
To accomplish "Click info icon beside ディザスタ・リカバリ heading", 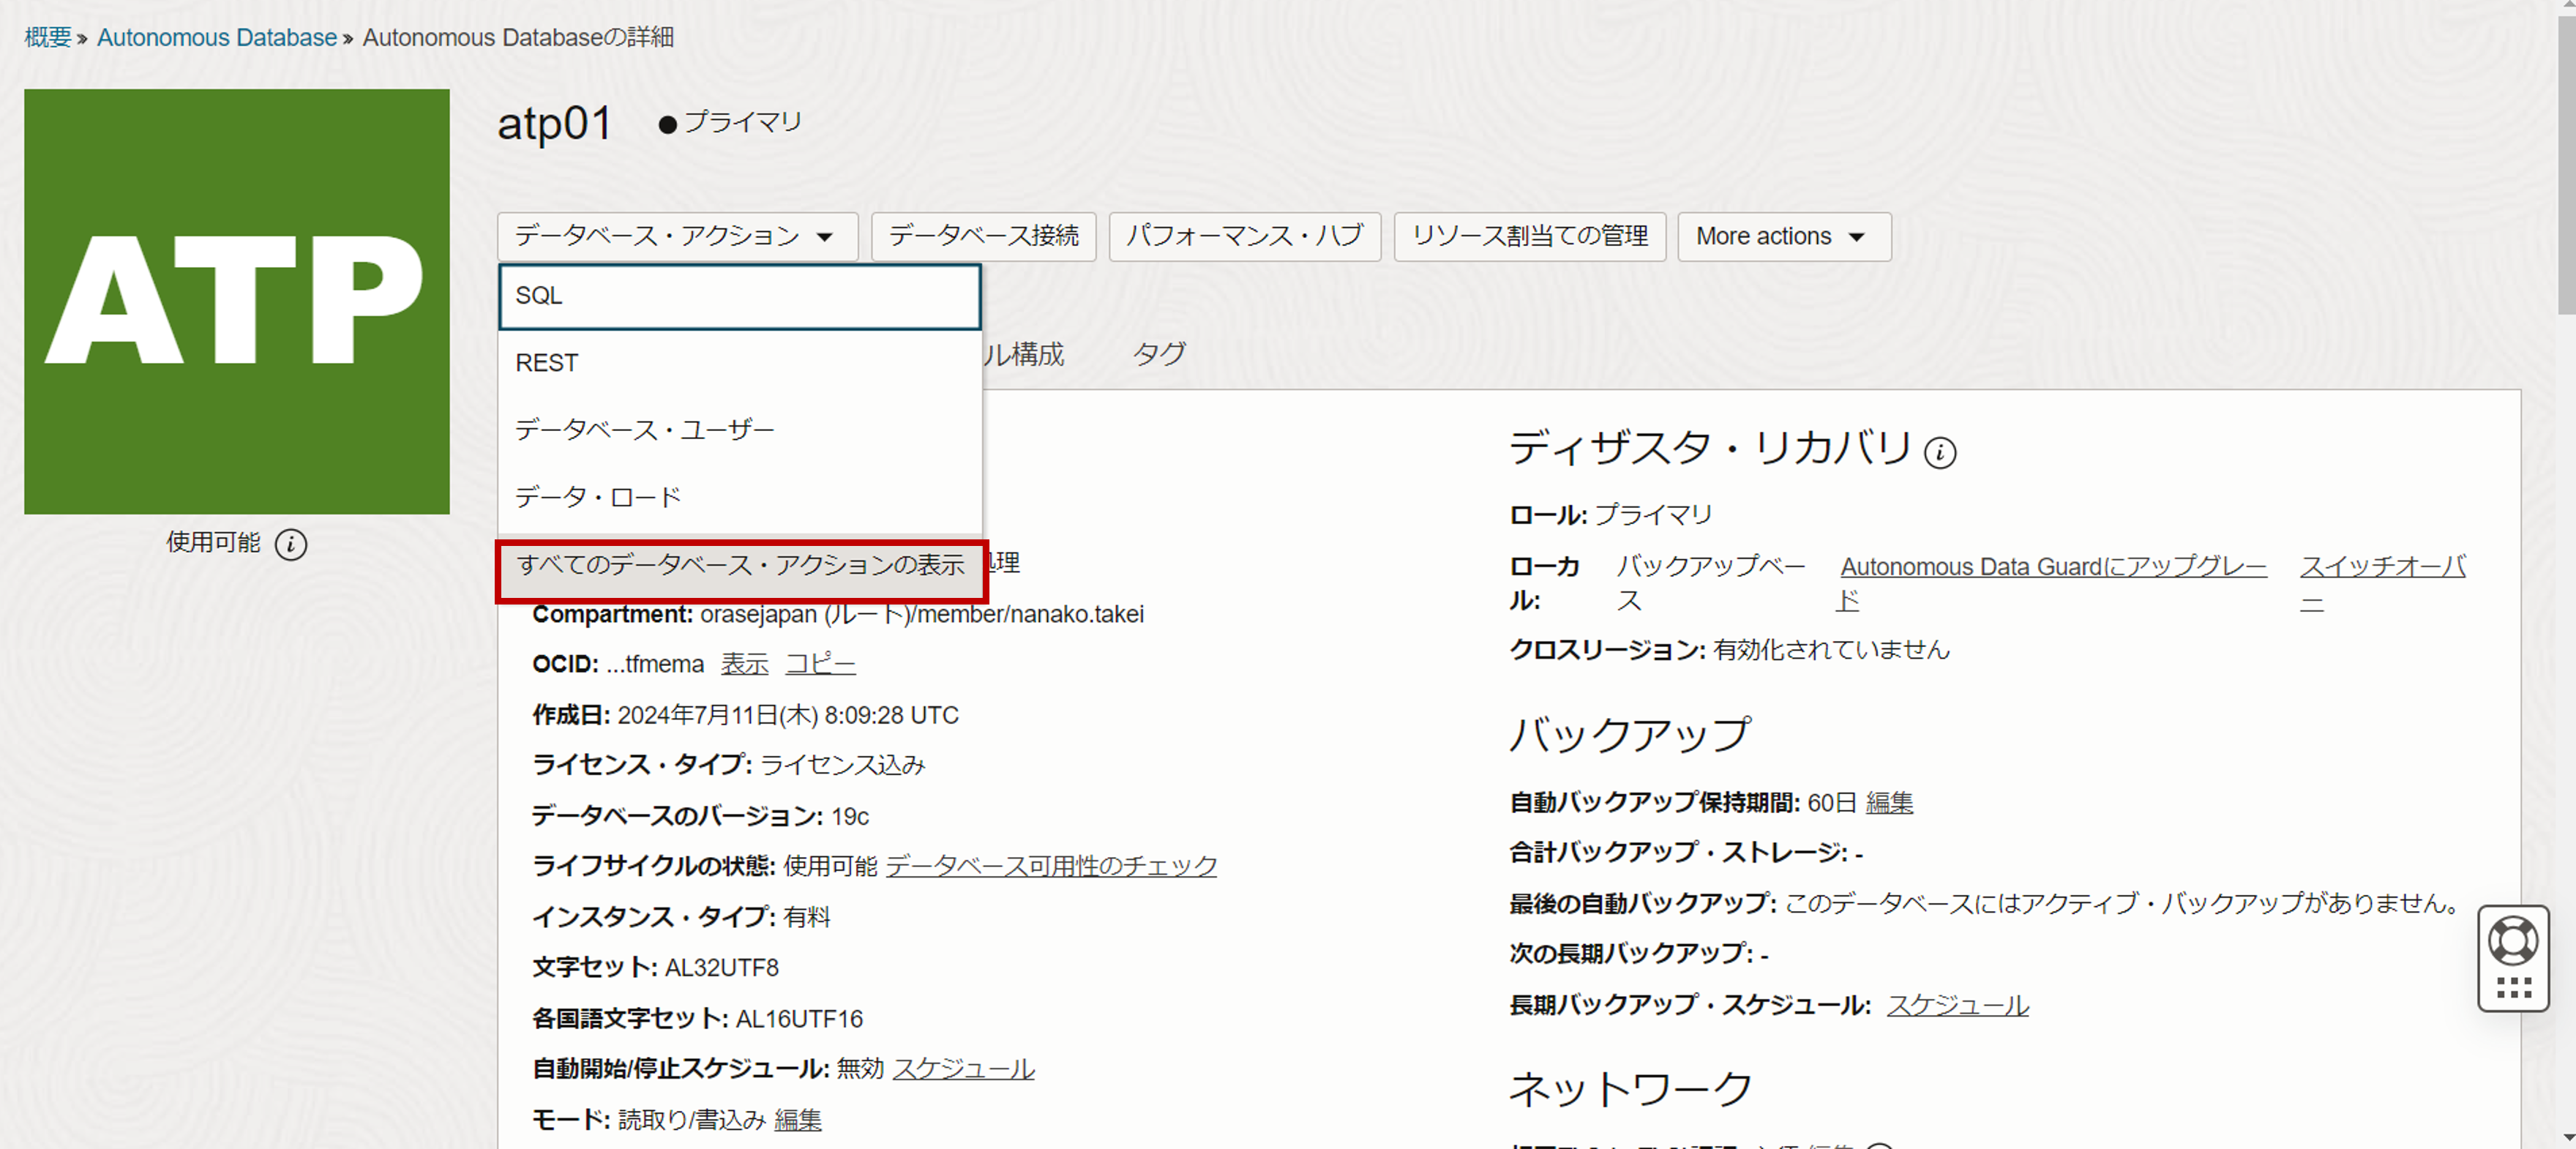I will click(1940, 453).
